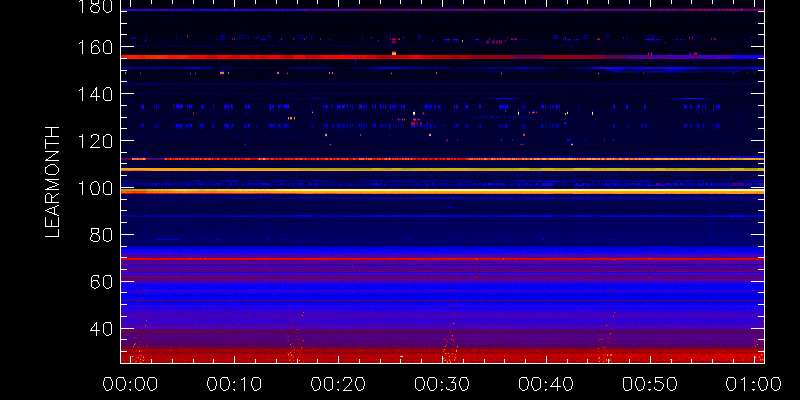Click the 00:20 time axis label

point(338,384)
